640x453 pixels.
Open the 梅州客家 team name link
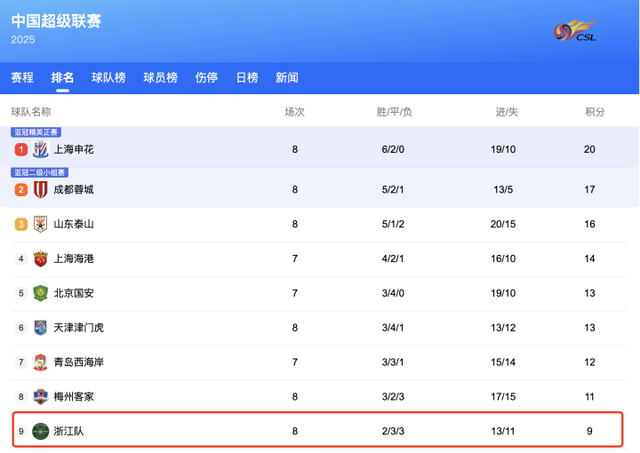click(74, 397)
